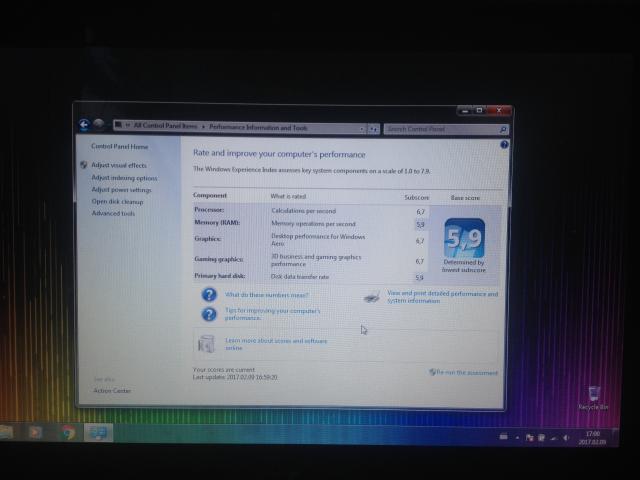640x480 pixels.
Task: Click the printer icon for detailed performance information
Action: coord(371,297)
